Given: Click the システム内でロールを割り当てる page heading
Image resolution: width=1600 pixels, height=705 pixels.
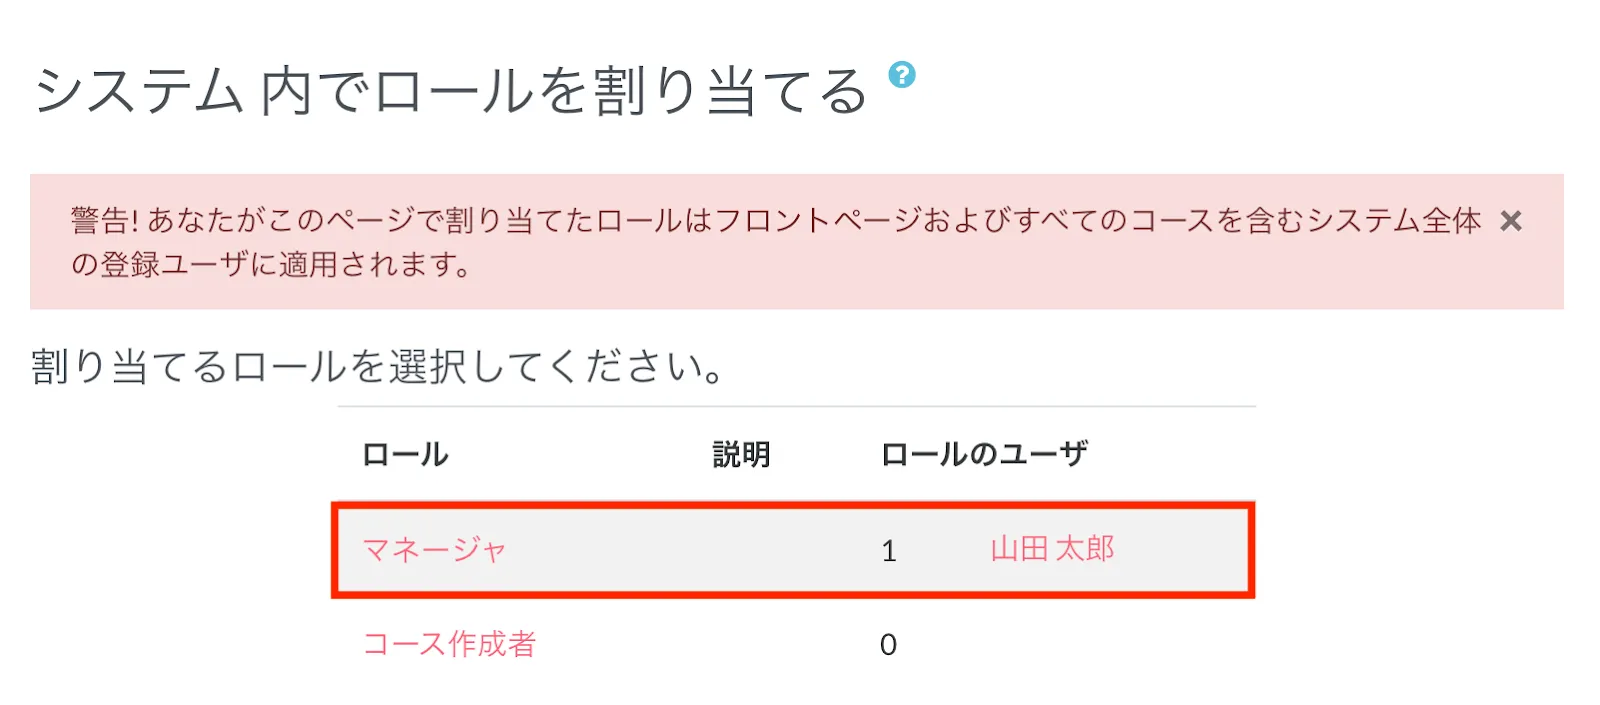Looking at the screenshot, I should pos(450,92).
